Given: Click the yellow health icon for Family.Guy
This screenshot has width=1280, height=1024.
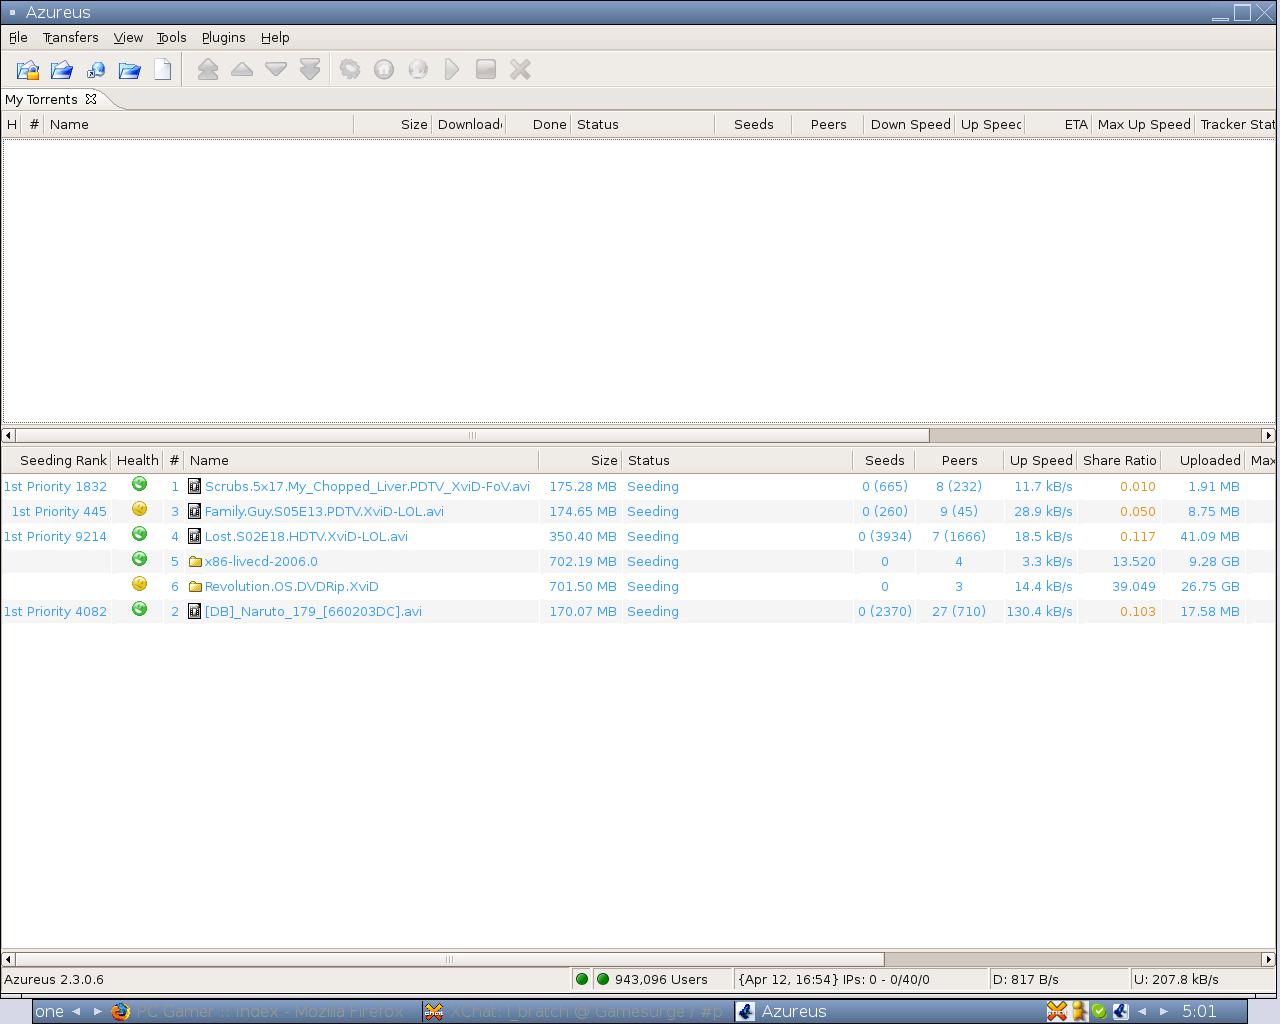Looking at the screenshot, I should pos(139,509).
